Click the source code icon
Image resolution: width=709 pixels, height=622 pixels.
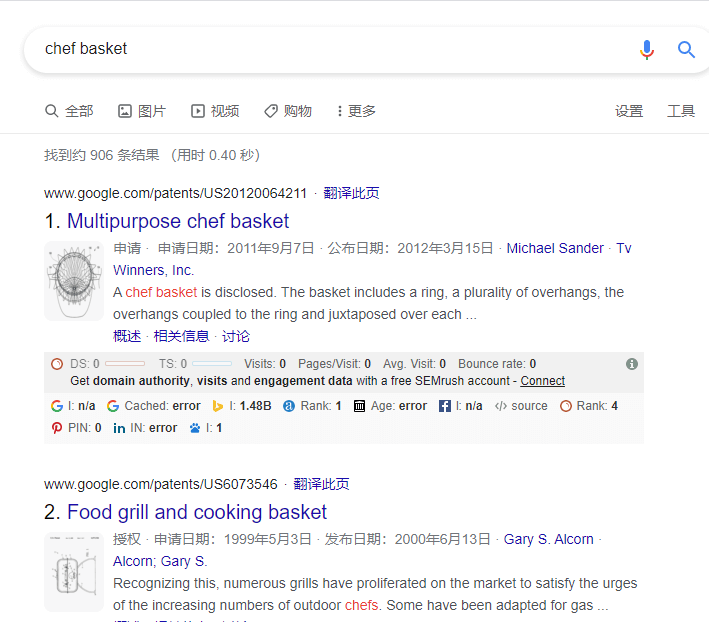(501, 406)
